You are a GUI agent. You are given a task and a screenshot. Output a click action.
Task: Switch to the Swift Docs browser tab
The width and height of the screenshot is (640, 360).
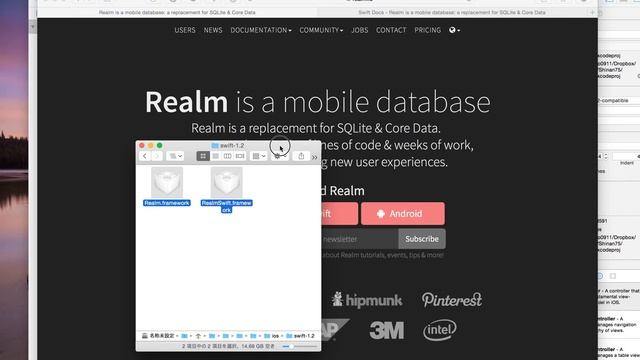451,13
